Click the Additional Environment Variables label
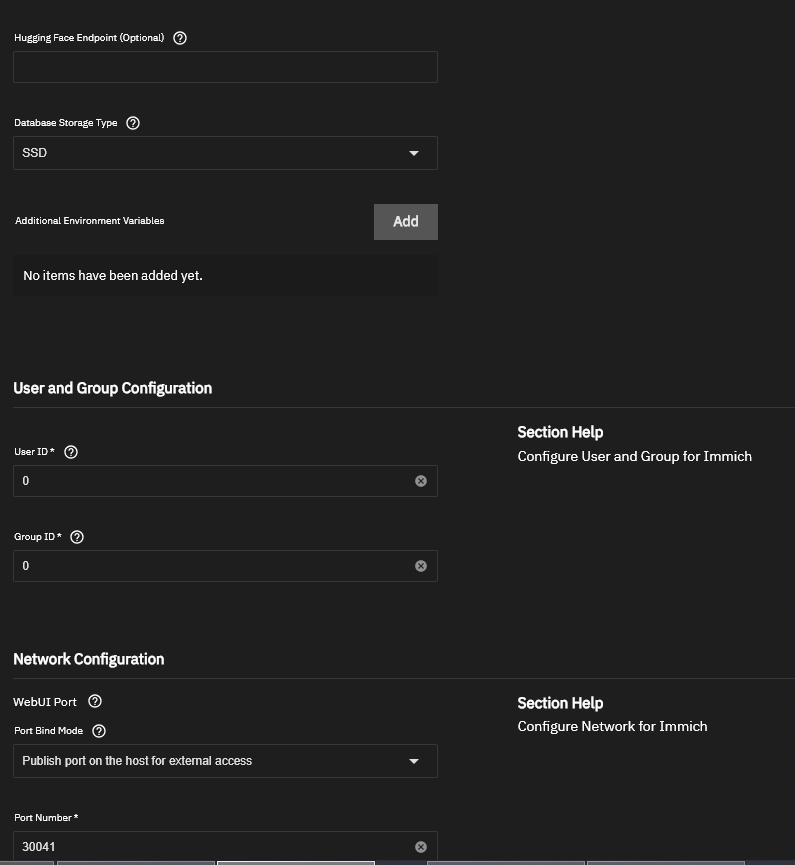The image size is (795, 865). [x=89, y=221]
